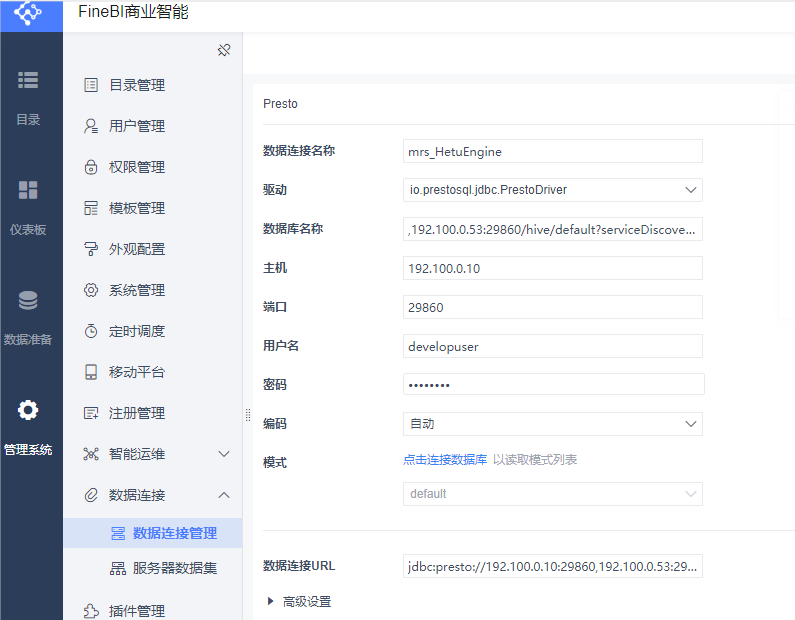Viewport: 795px width, 620px height.
Task: Open the 驱动 driver dropdown
Action: coord(553,190)
